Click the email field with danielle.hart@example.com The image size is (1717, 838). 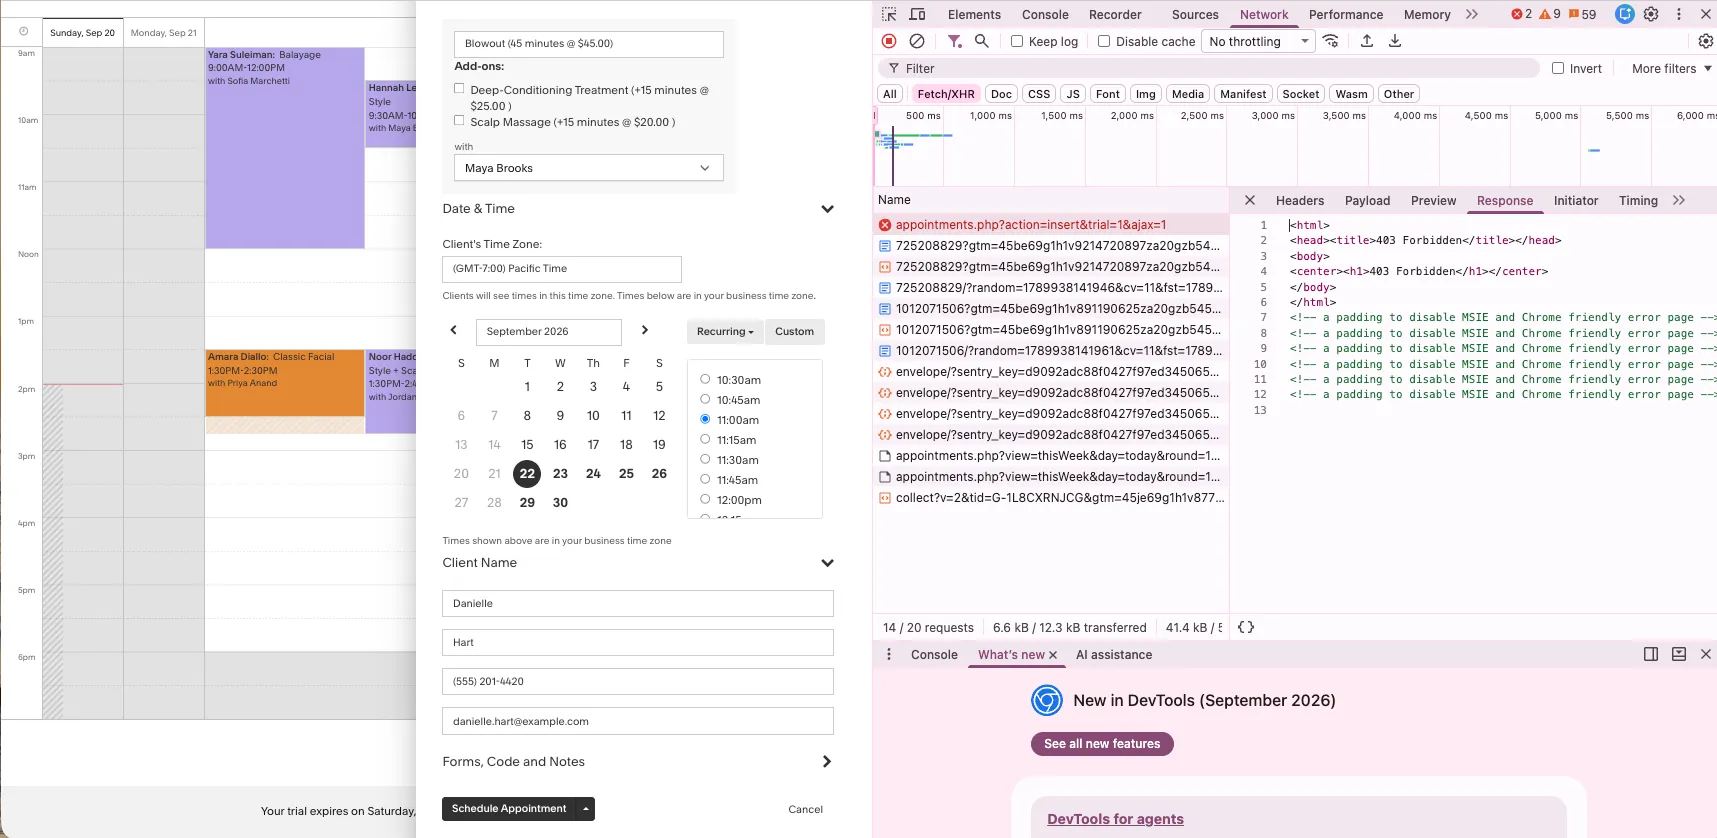click(x=638, y=721)
